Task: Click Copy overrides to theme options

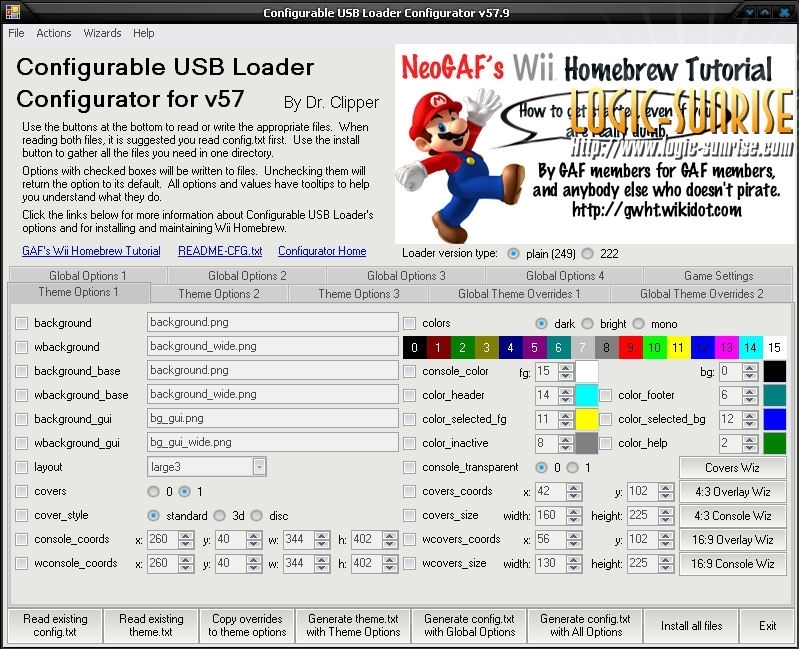Action: 247,625
